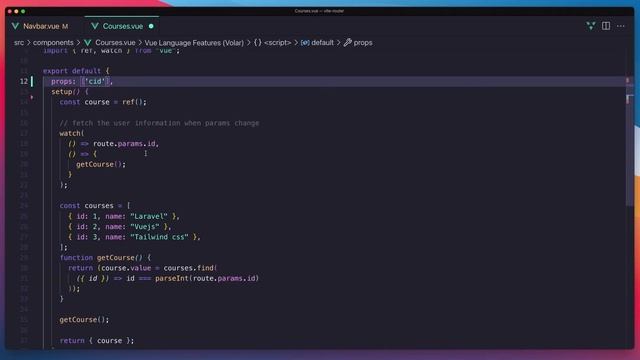
Task: Click the Vue icon on Navbar.vue tab
Action: pyautogui.click(x=15, y=26)
